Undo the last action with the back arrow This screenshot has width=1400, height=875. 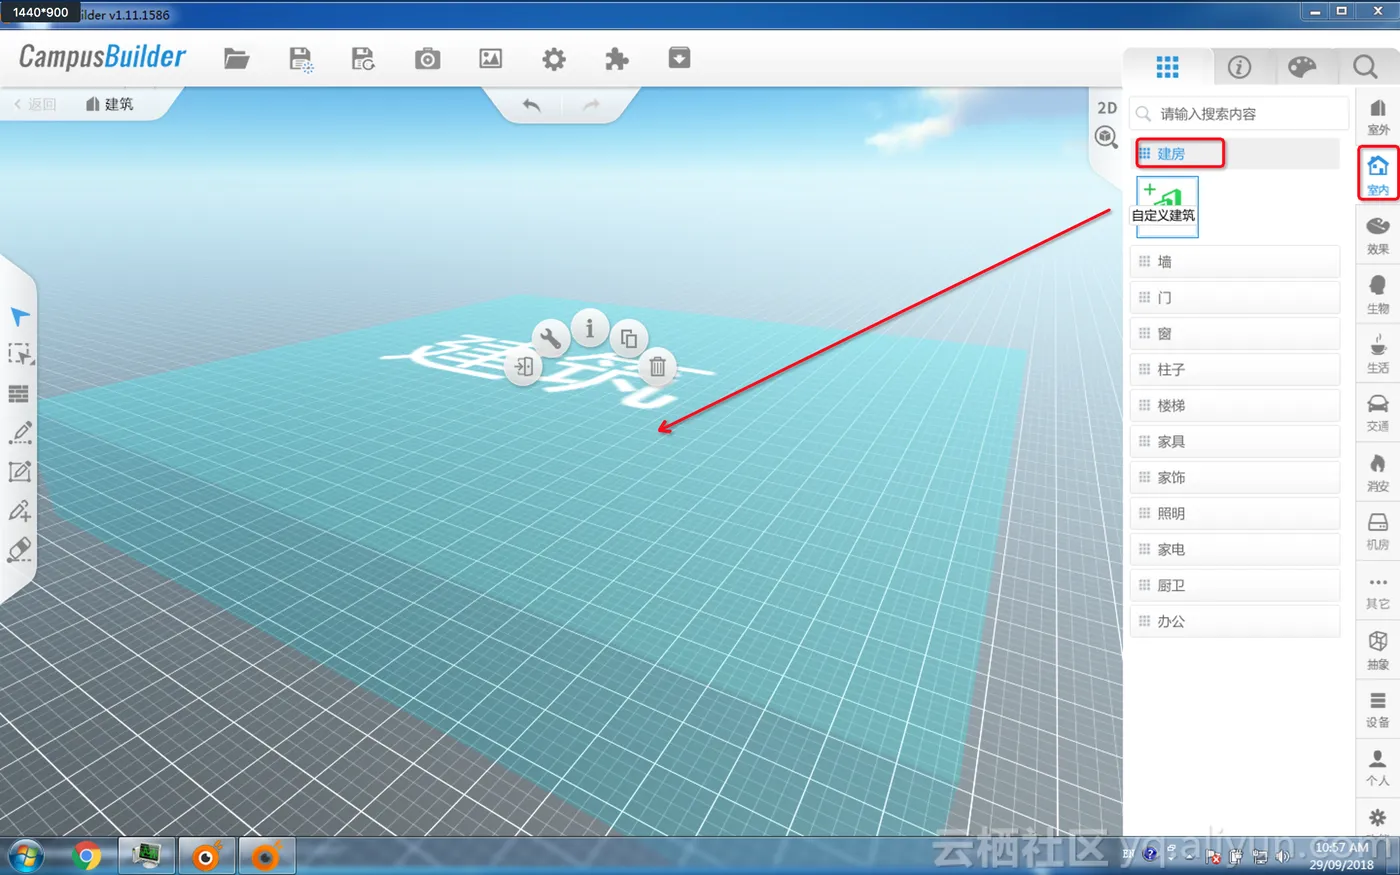point(531,105)
